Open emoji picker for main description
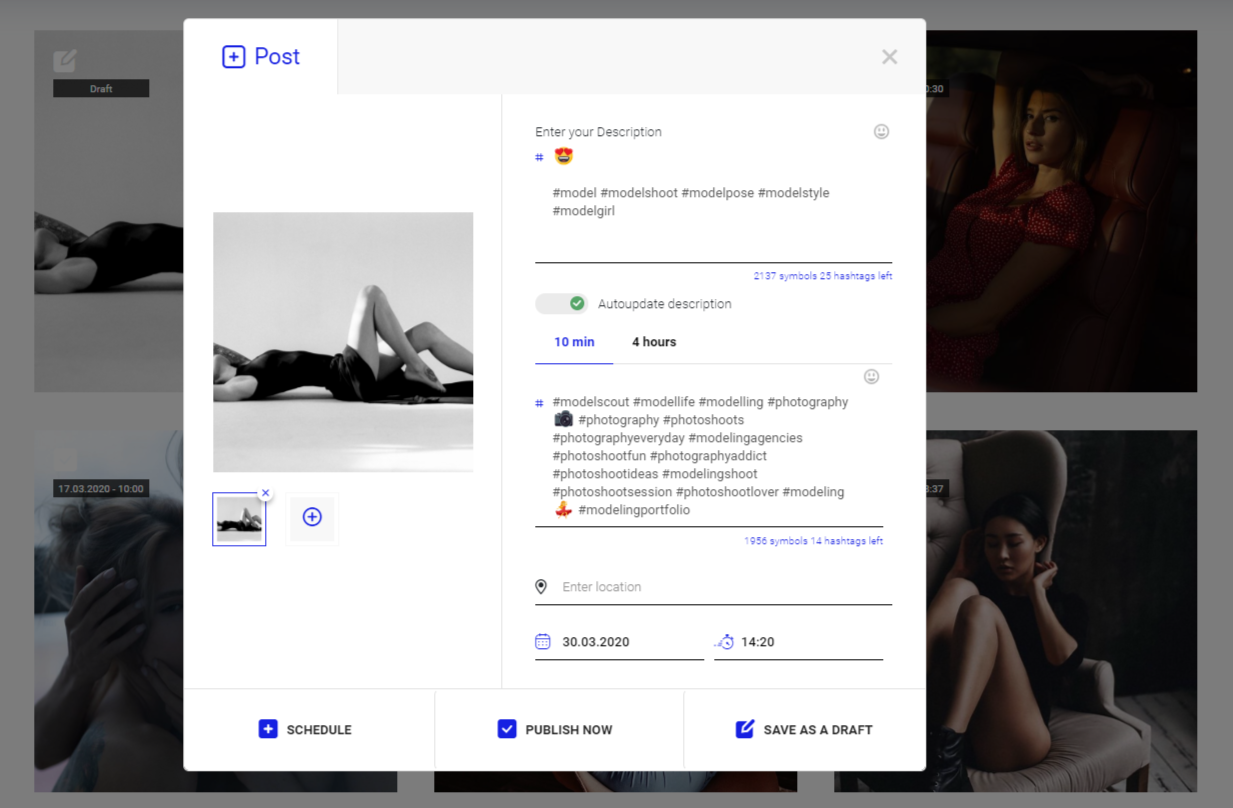This screenshot has width=1233, height=808. (881, 131)
